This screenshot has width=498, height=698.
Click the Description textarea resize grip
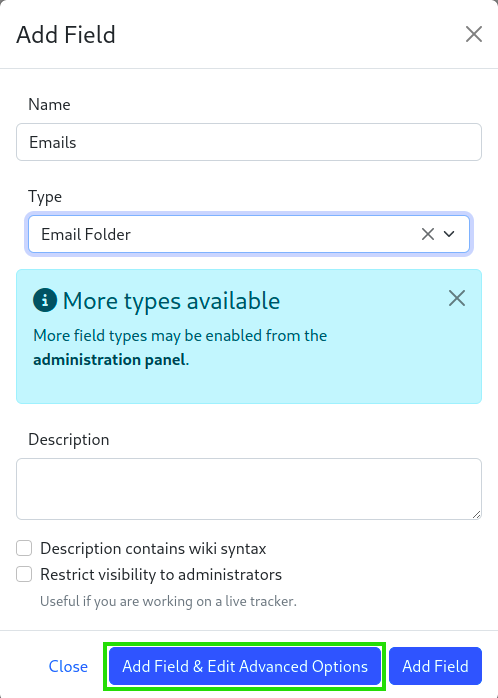click(x=476, y=515)
